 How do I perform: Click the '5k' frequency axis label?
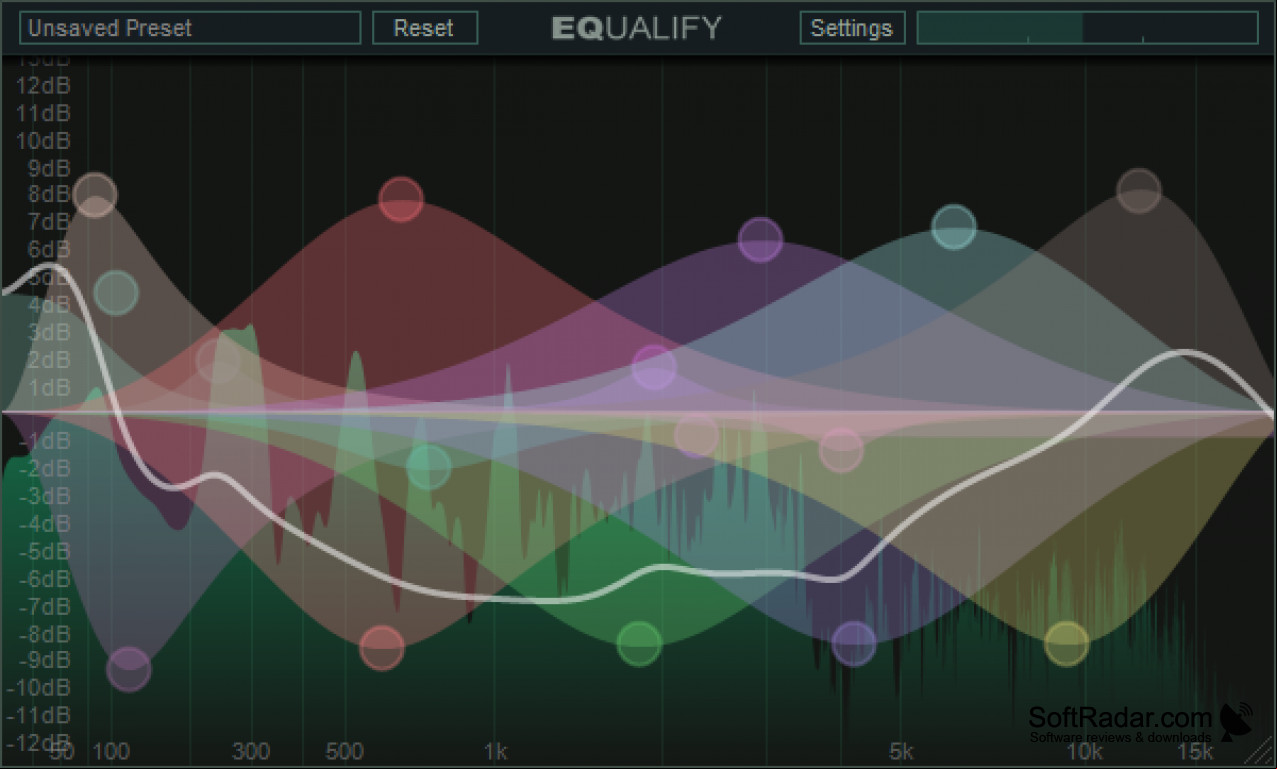click(902, 752)
